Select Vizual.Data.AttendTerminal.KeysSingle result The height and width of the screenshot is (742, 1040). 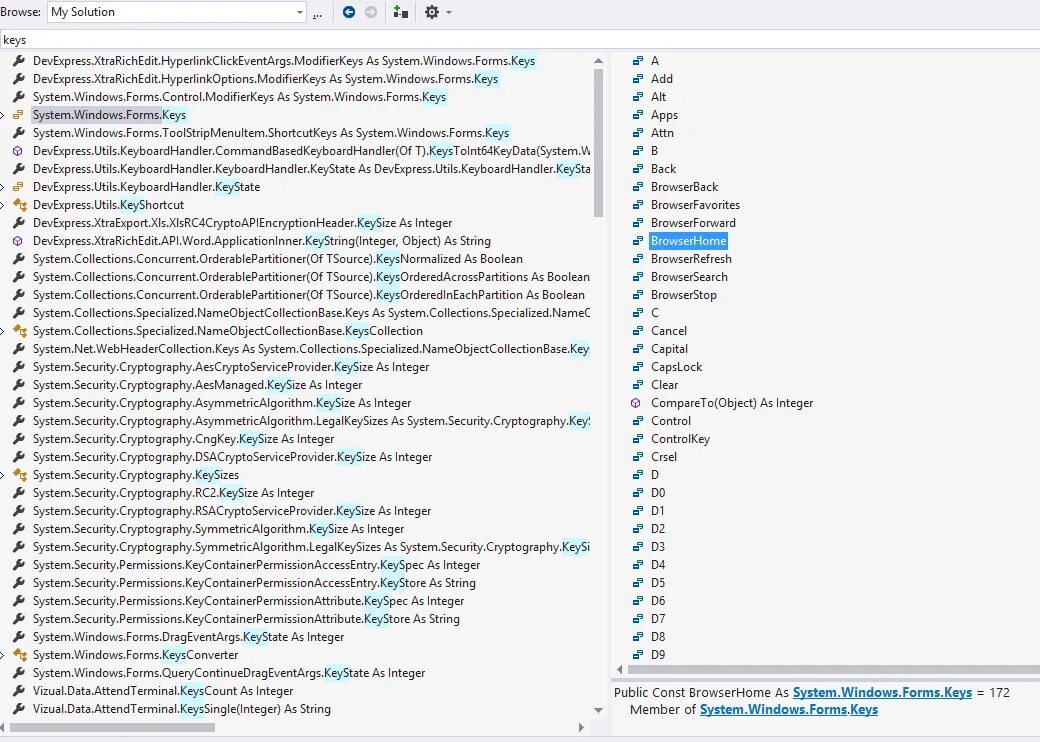[182, 709]
